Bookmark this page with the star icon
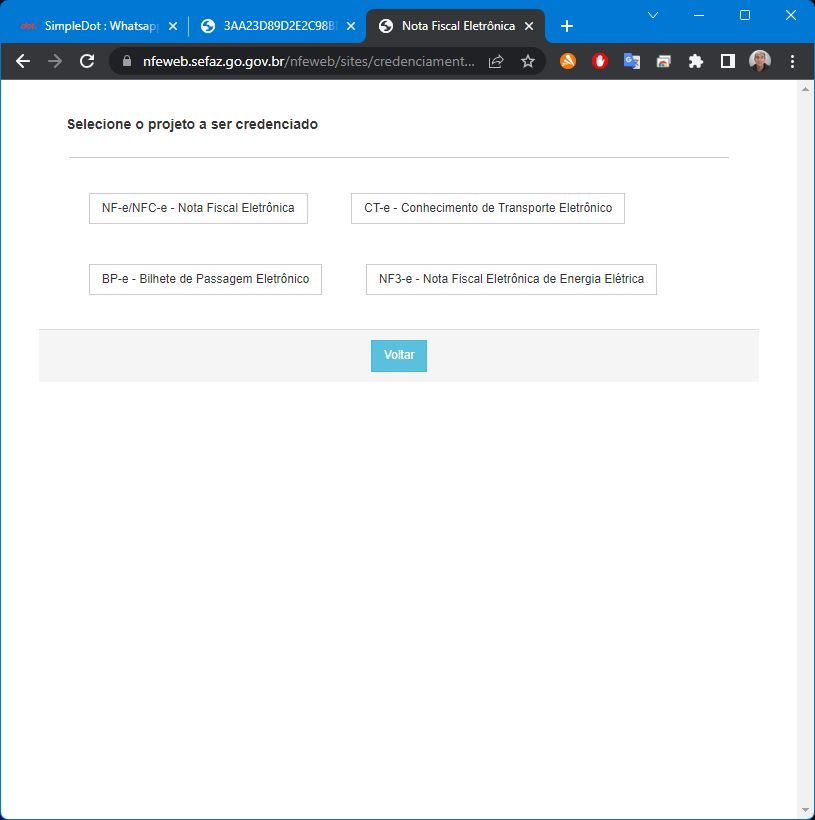Screen dimensions: 815x820 [528, 61]
